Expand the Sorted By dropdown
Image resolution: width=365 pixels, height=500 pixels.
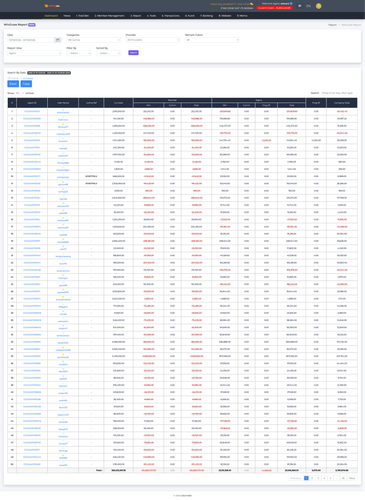click(108, 53)
